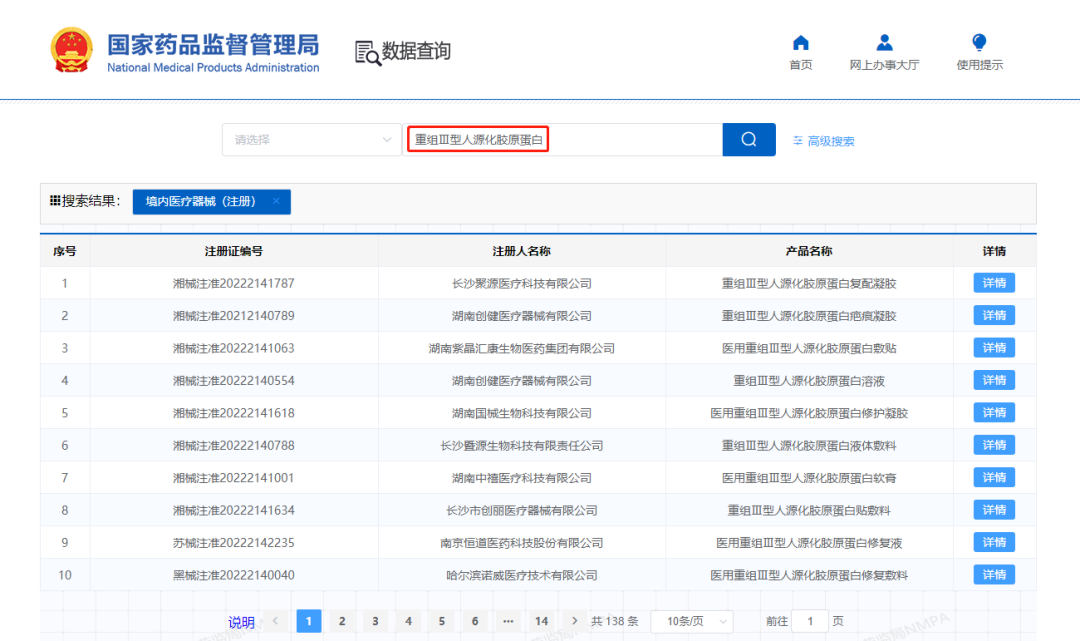
Task: Click the 前往 page number input box
Action: [x=810, y=621]
